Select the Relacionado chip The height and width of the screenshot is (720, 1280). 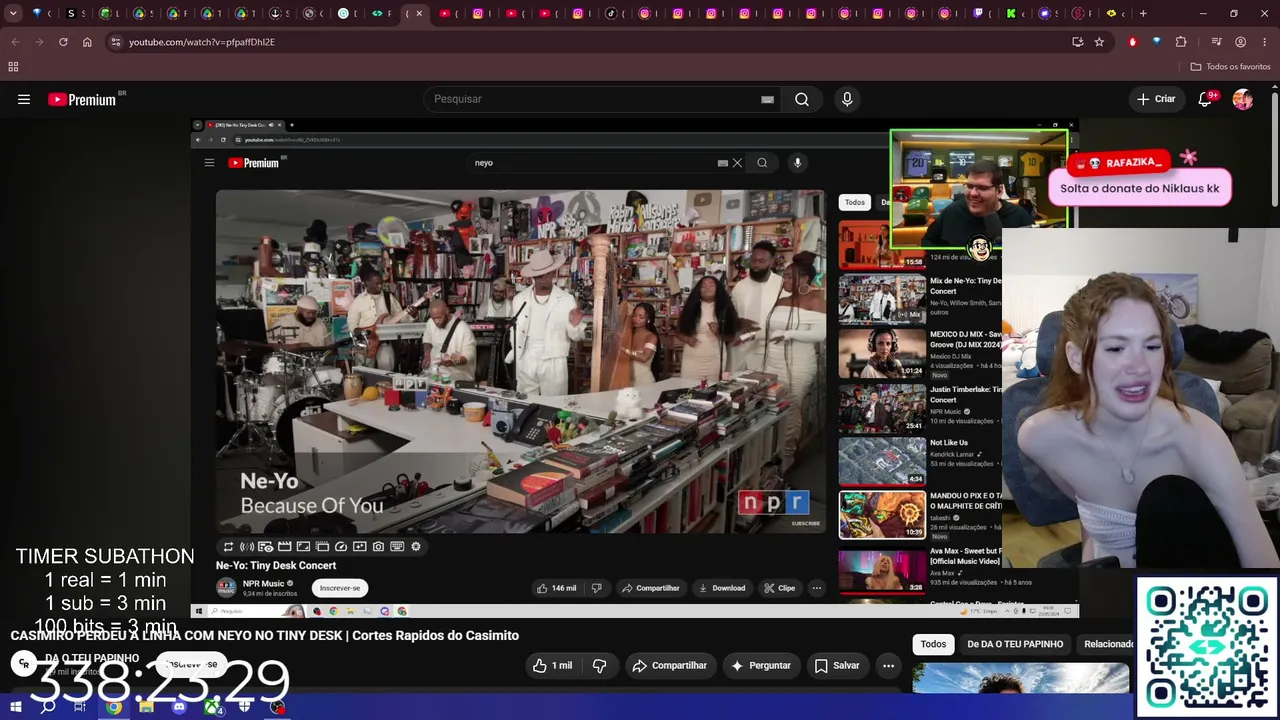pos(1108,644)
